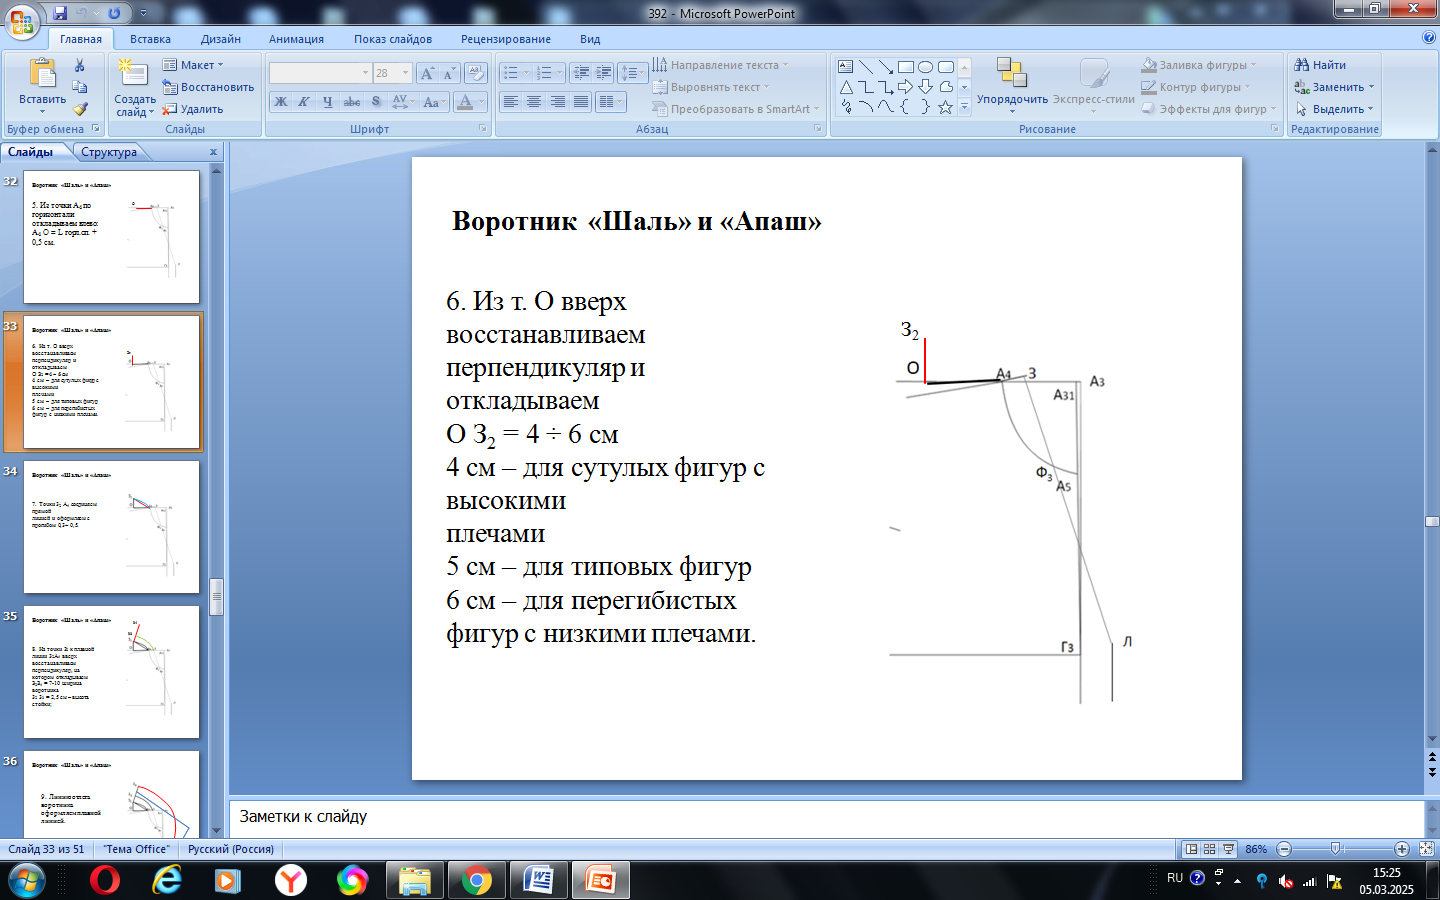Toggle italic formatting (К)
This screenshot has width=1440, height=900.
click(x=304, y=102)
